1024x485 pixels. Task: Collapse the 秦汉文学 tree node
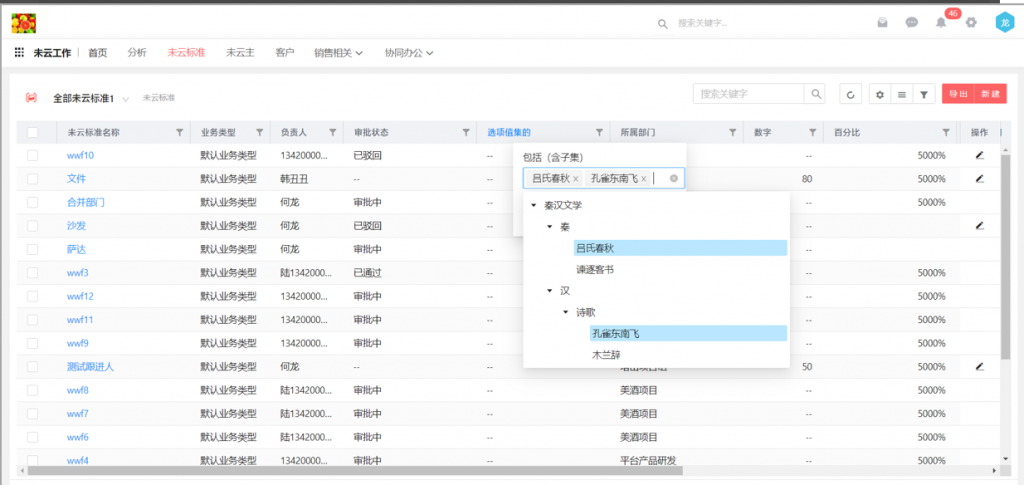534,205
